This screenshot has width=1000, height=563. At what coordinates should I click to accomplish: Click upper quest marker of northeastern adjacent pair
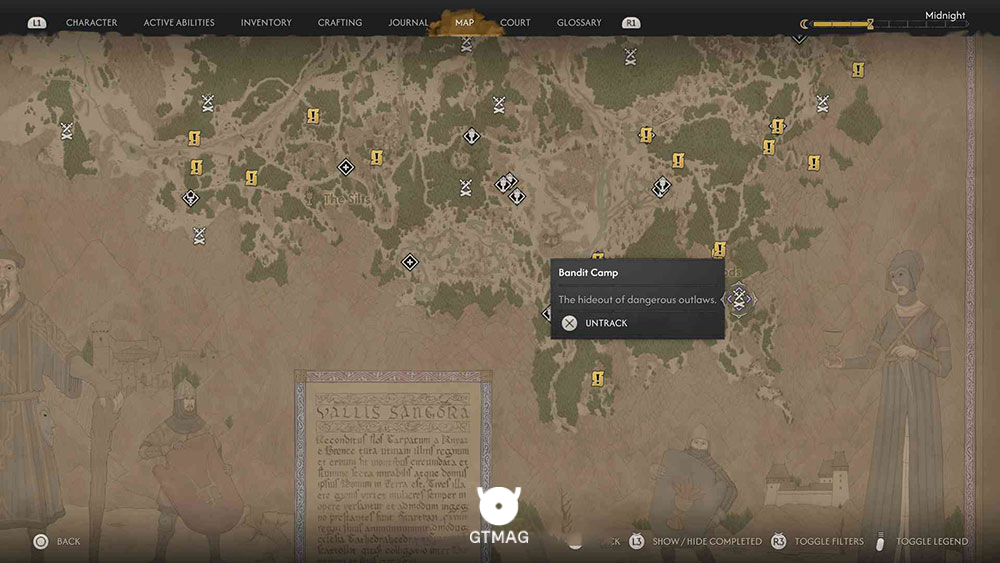(777, 126)
